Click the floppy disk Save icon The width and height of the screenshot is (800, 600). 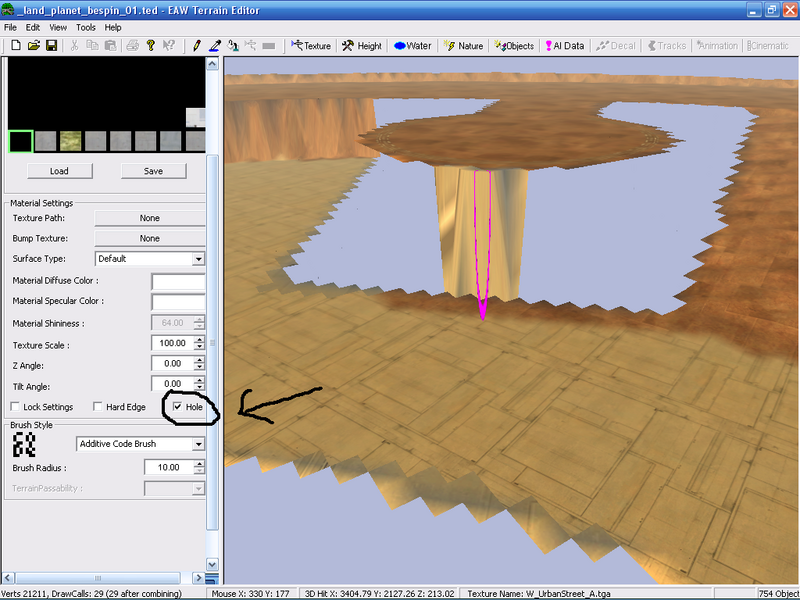52,45
